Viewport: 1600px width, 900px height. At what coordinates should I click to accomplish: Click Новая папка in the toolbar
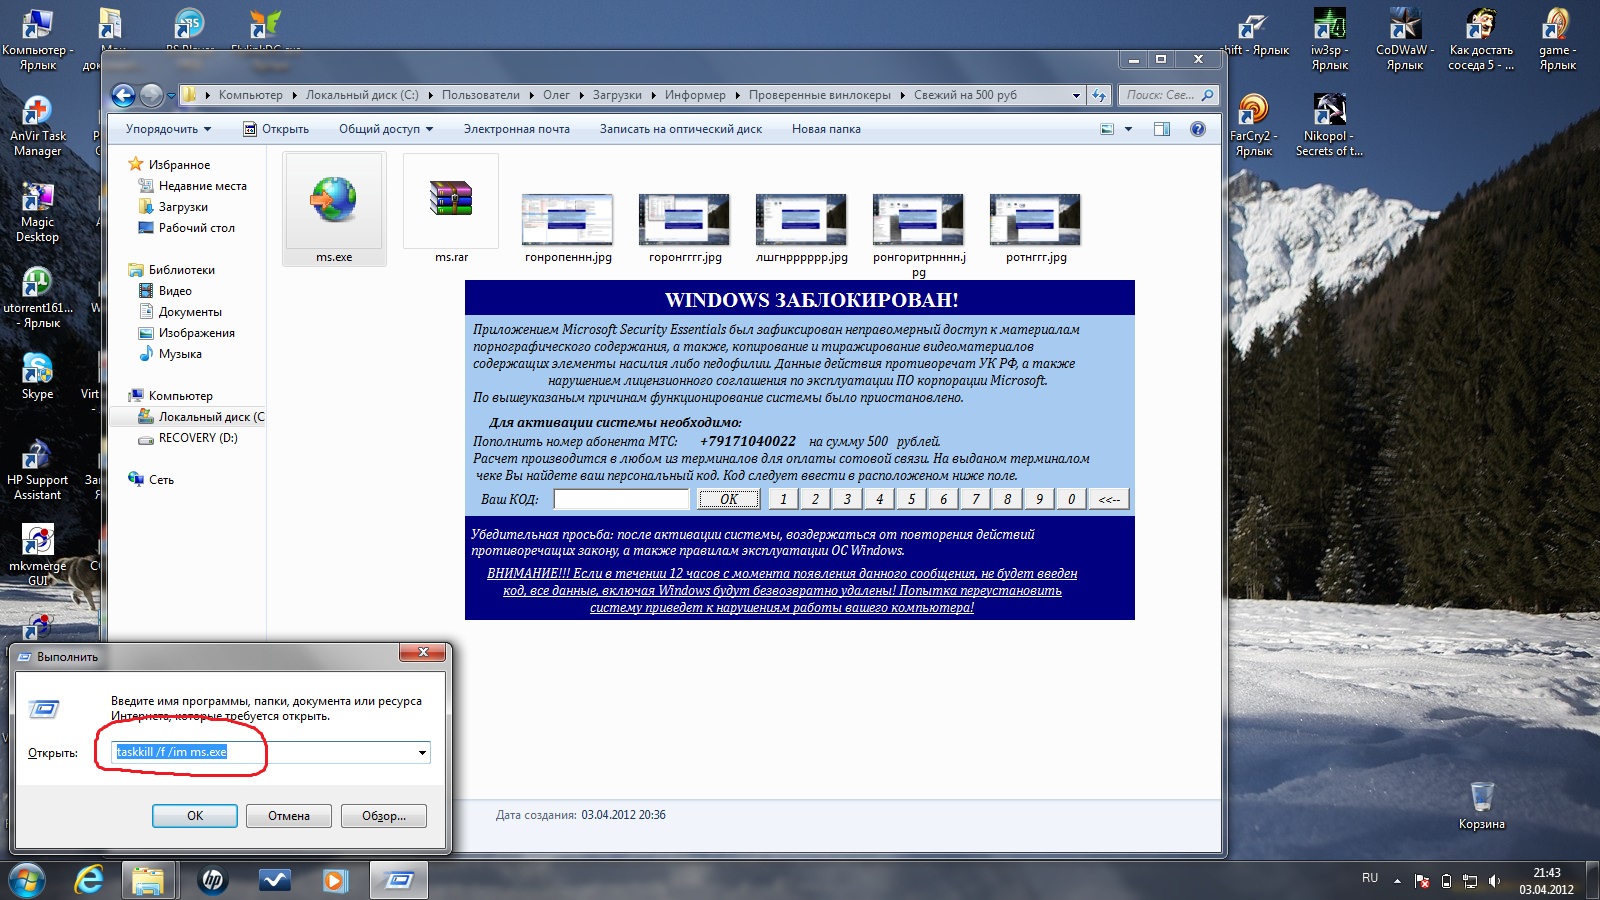[826, 129]
